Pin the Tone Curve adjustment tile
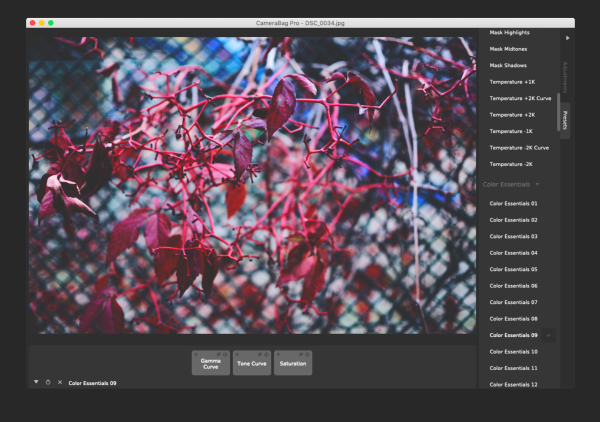Viewport: 600px width, 422px height. pos(260,355)
